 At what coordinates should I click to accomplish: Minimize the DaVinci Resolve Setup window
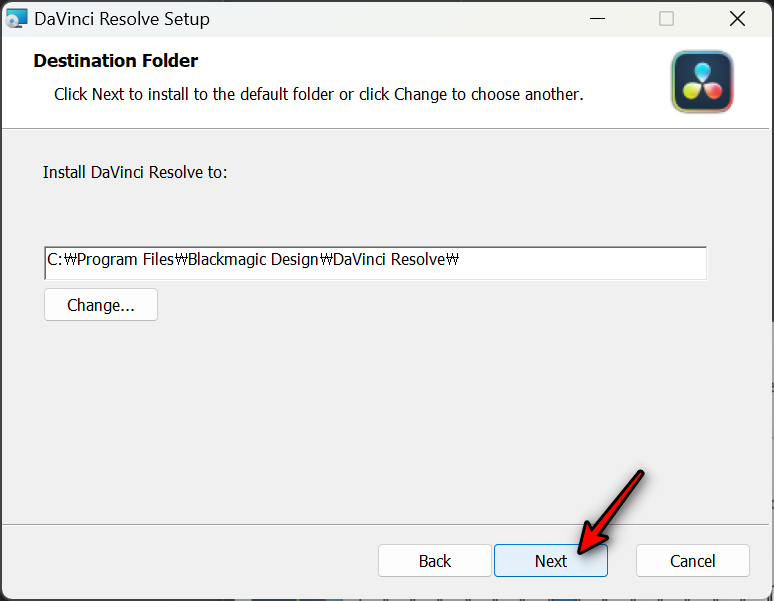coord(597,19)
